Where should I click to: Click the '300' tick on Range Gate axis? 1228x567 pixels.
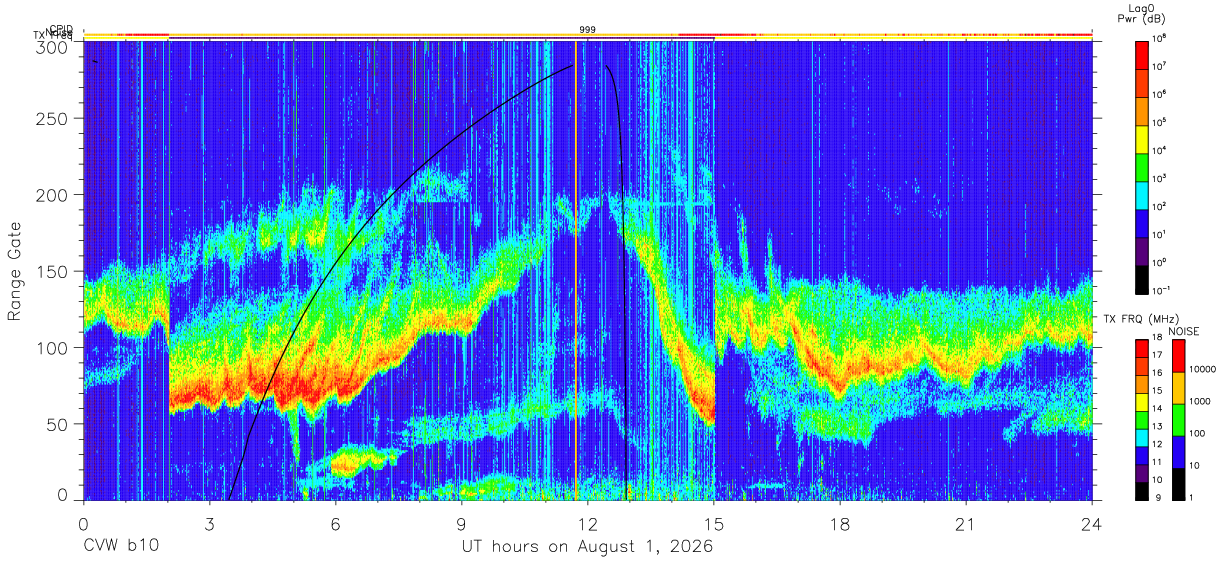tap(52, 47)
